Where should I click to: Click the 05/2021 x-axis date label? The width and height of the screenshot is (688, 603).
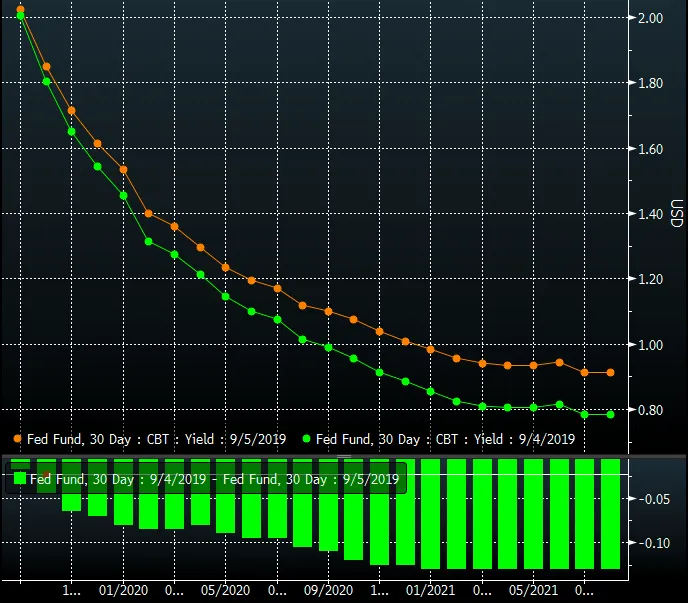point(534,590)
